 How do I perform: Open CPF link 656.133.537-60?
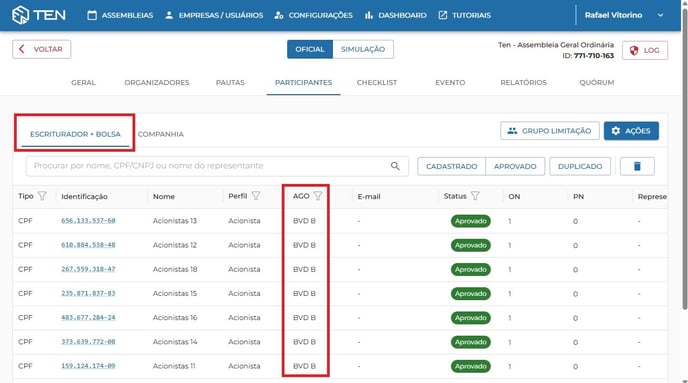point(88,221)
